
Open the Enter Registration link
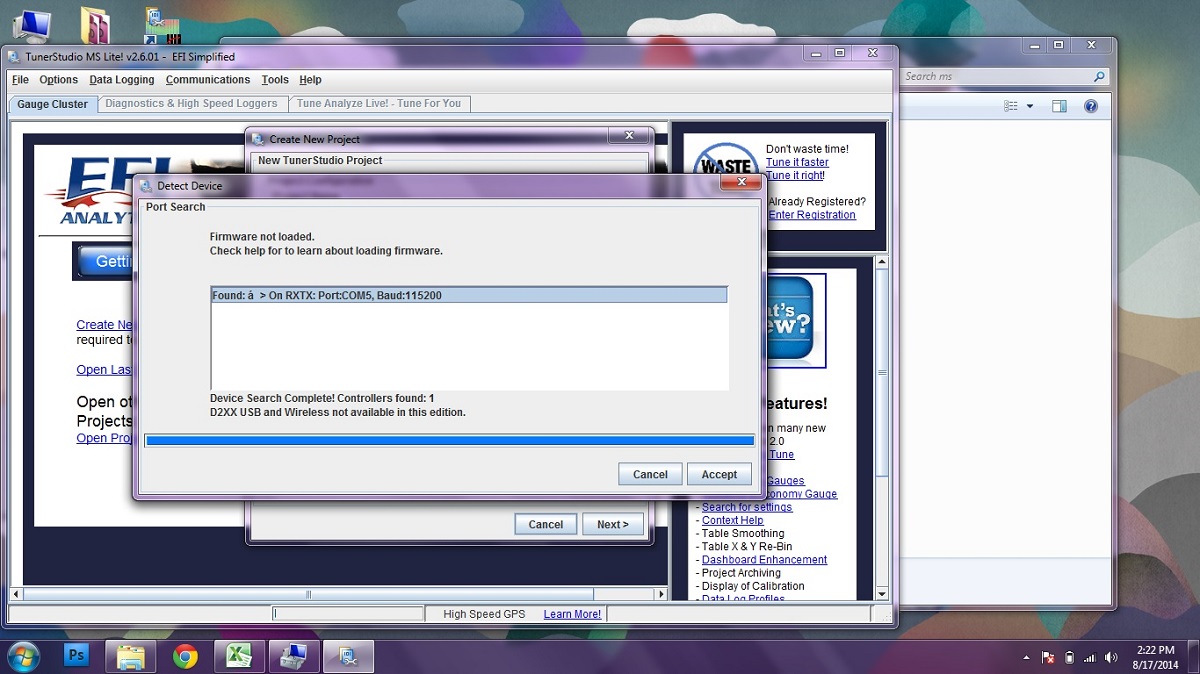(812, 215)
